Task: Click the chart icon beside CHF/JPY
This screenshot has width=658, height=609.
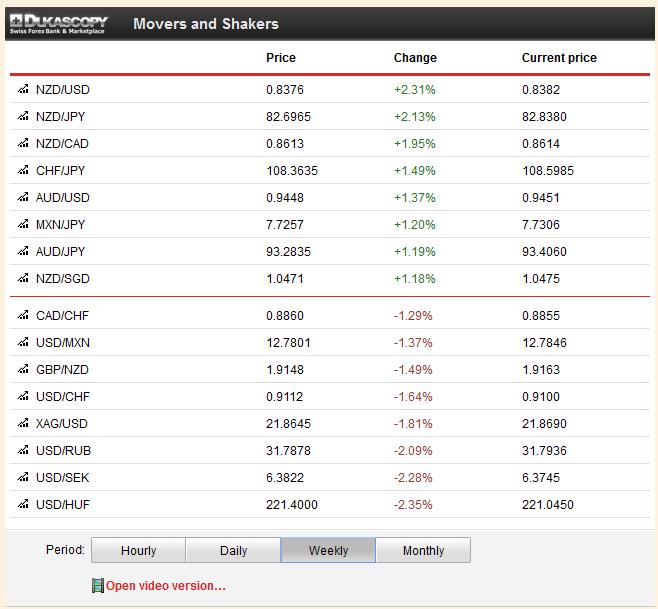Action: click(23, 170)
